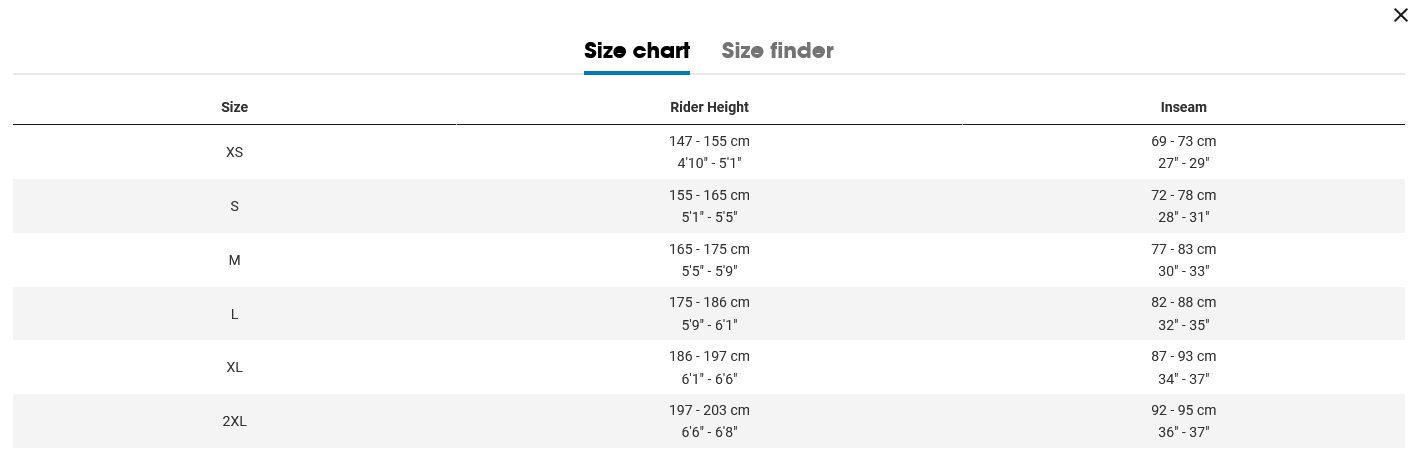Click the 165 - 175 cm height cell

point(709,249)
